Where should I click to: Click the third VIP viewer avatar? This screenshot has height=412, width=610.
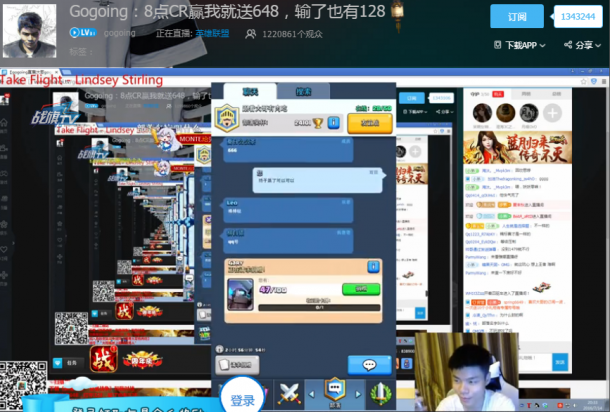[529, 113]
